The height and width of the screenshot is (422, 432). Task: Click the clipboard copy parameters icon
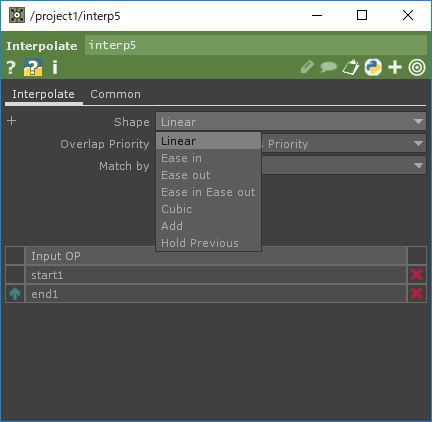tap(351, 67)
